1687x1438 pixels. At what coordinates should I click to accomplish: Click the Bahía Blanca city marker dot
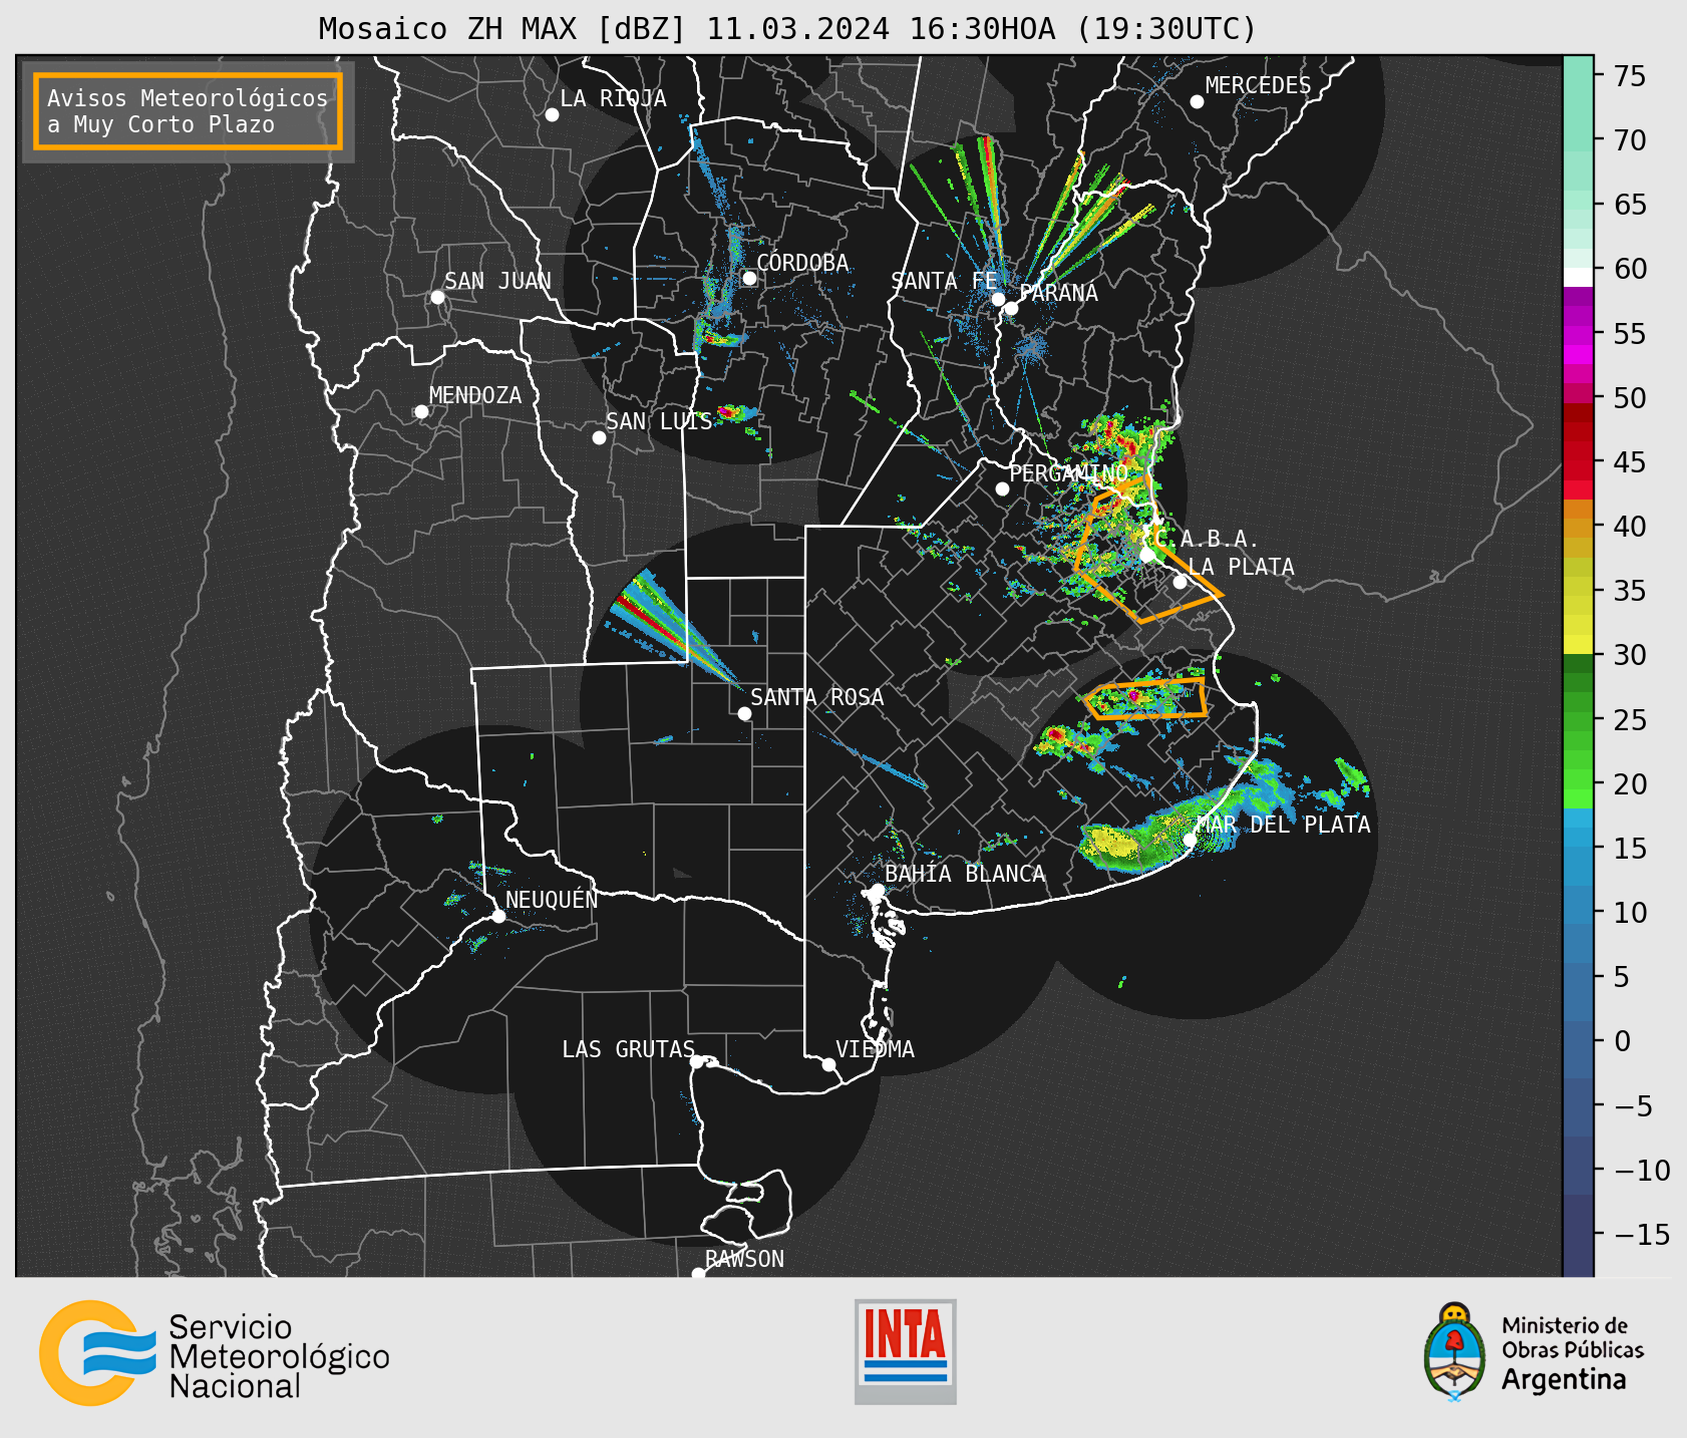coord(877,890)
